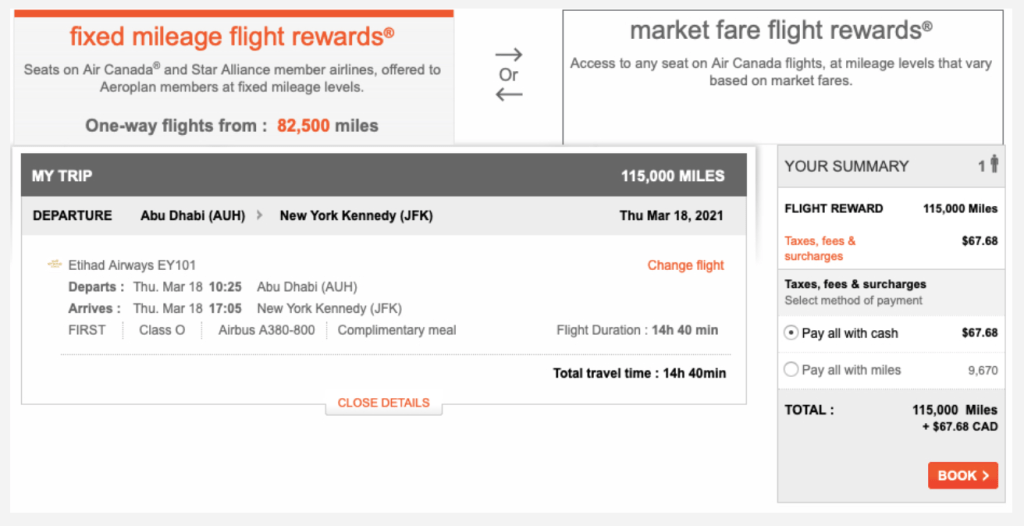
Task: Click the Change flight link
Action: click(x=685, y=265)
